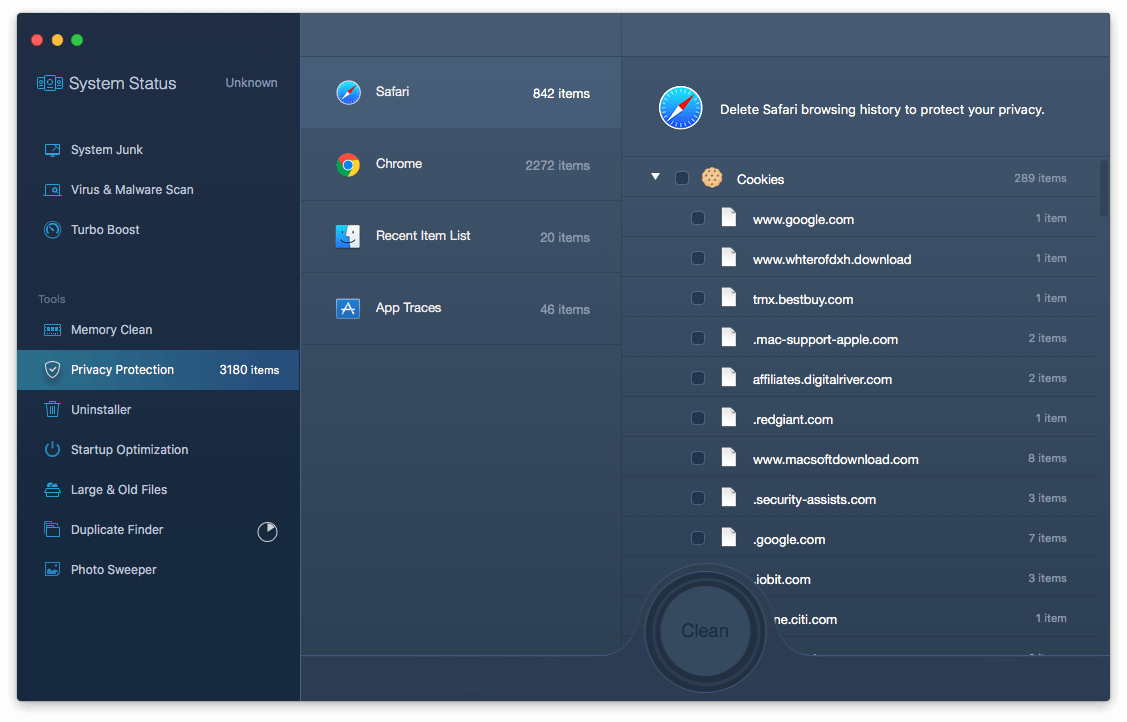1127x722 pixels.
Task: Click the file icon for .security-assists.com
Action: pos(729,497)
